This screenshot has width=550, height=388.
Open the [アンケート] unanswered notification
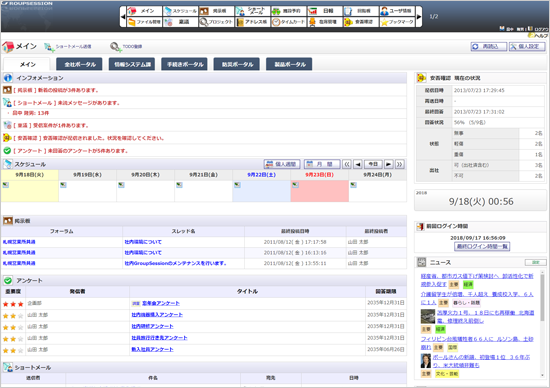pos(71,151)
